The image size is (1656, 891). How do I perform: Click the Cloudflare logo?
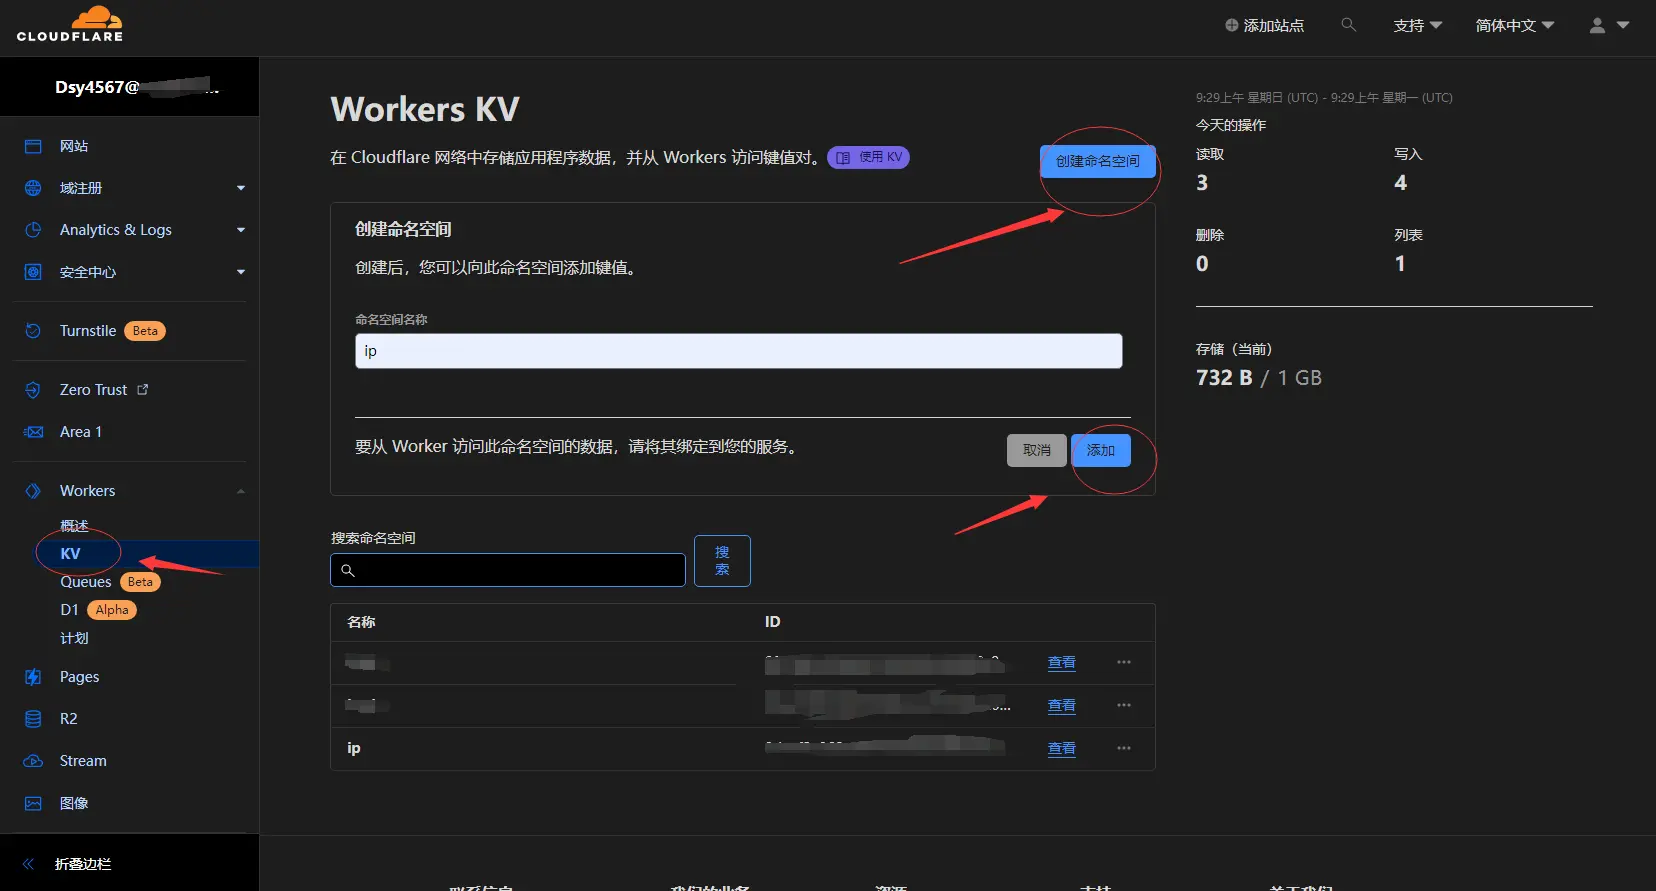point(70,25)
